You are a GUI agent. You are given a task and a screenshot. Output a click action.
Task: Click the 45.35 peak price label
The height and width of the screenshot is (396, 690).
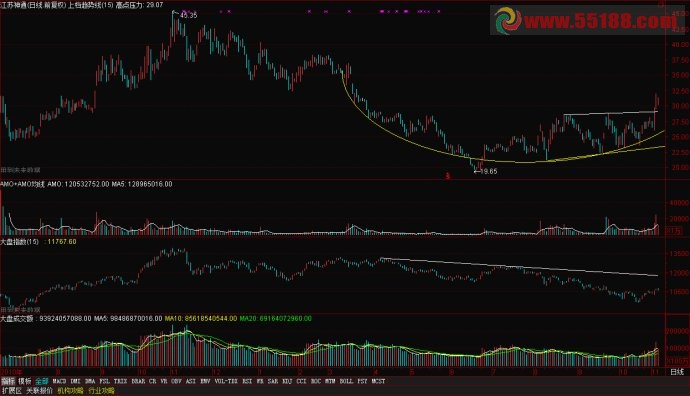click(189, 15)
